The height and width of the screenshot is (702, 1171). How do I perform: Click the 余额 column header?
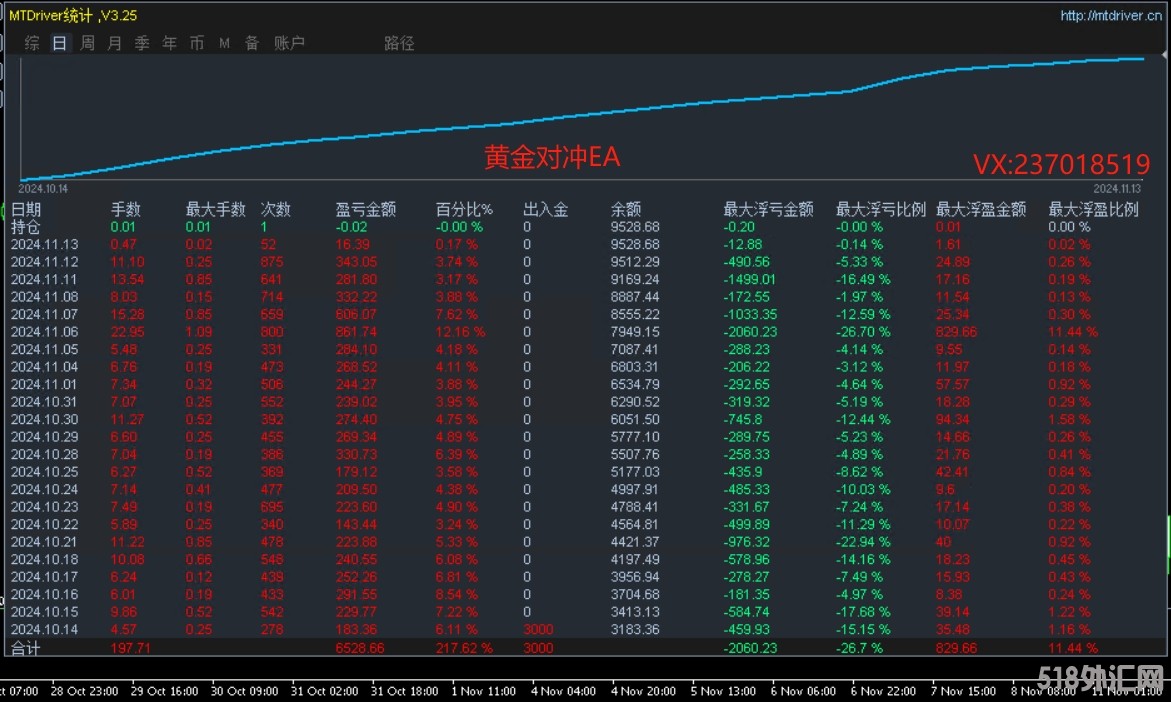point(626,209)
